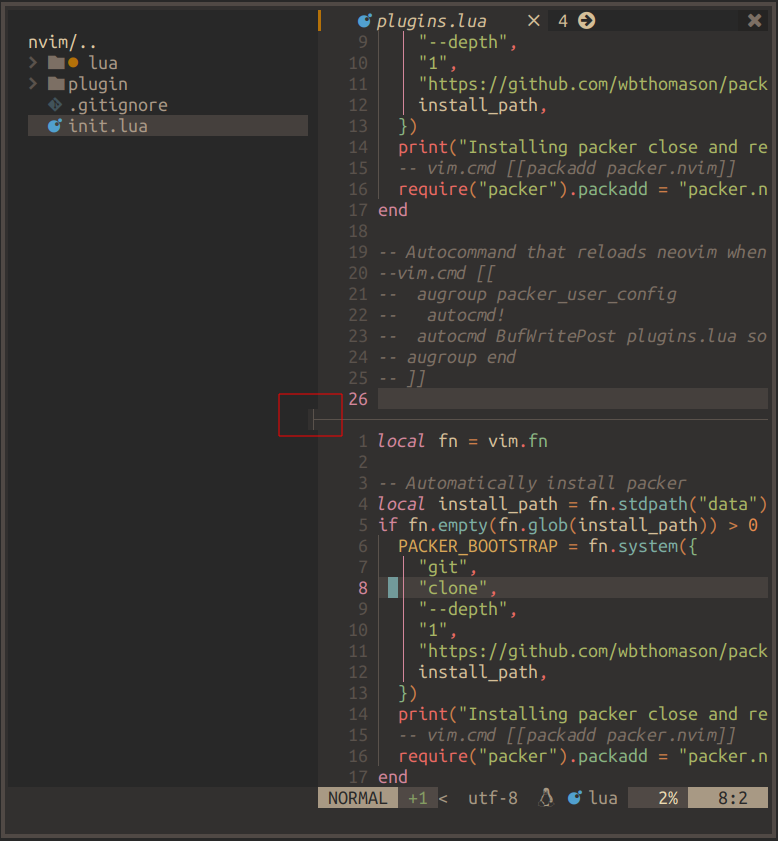This screenshot has width=778, height=841.
Task: Click the 2% scroll progress indicator
Action: pos(668,798)
